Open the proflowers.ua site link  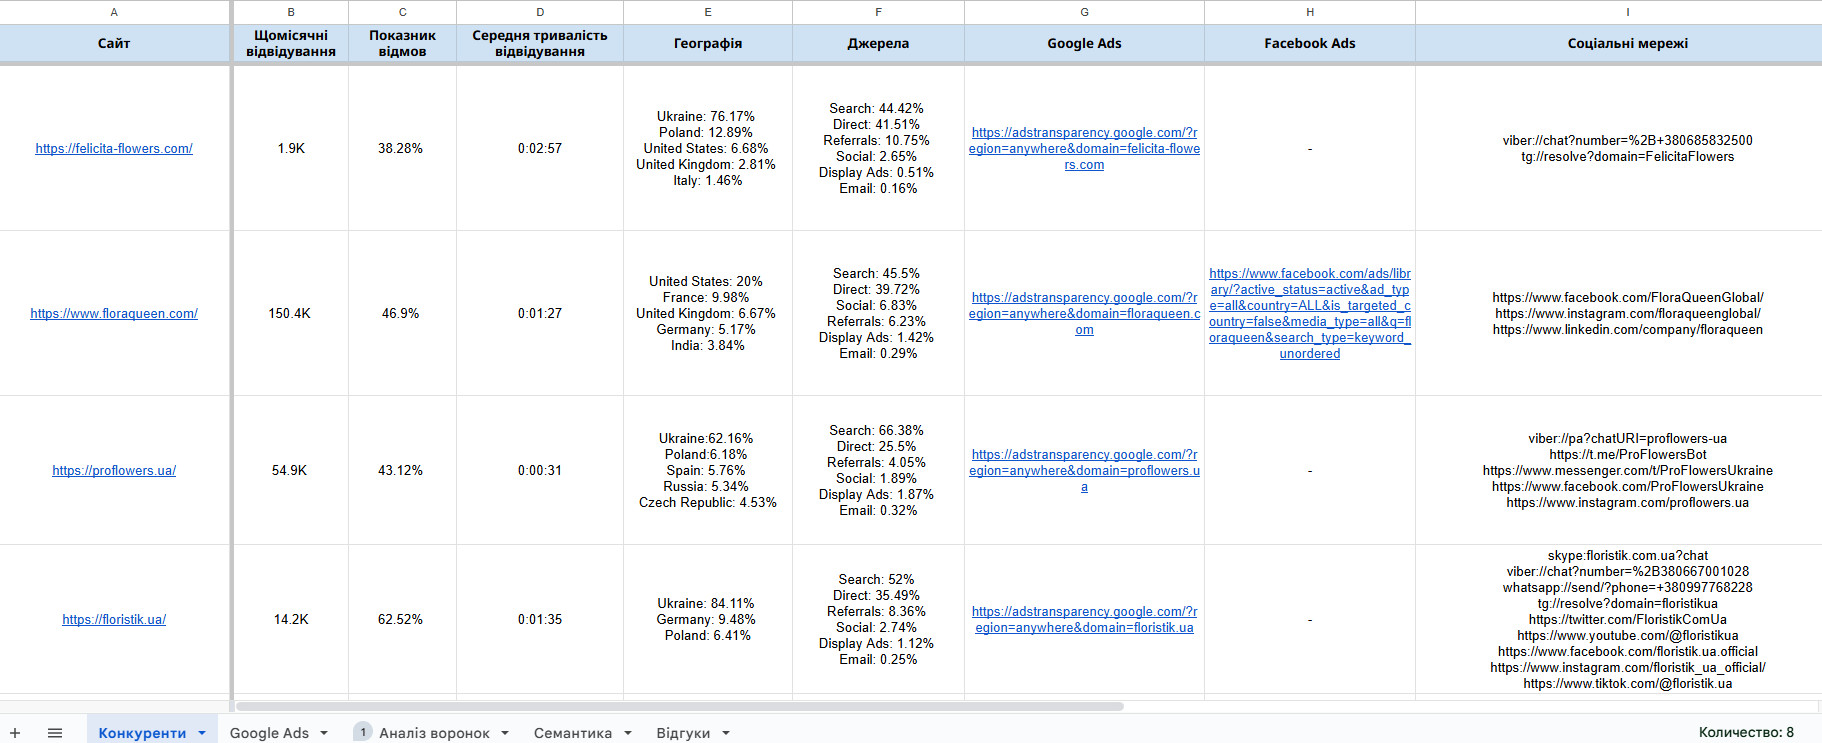click(x=114, y=471)
